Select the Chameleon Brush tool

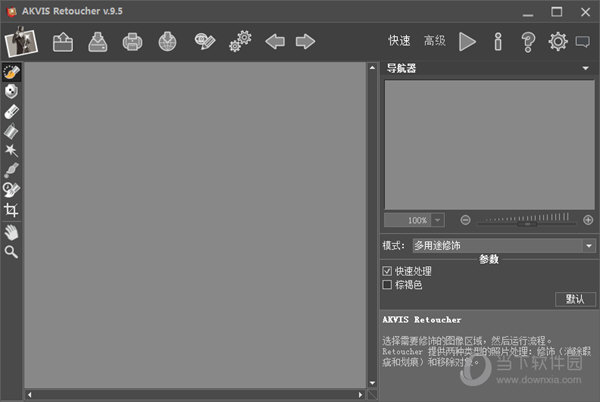tap(11, 170)
